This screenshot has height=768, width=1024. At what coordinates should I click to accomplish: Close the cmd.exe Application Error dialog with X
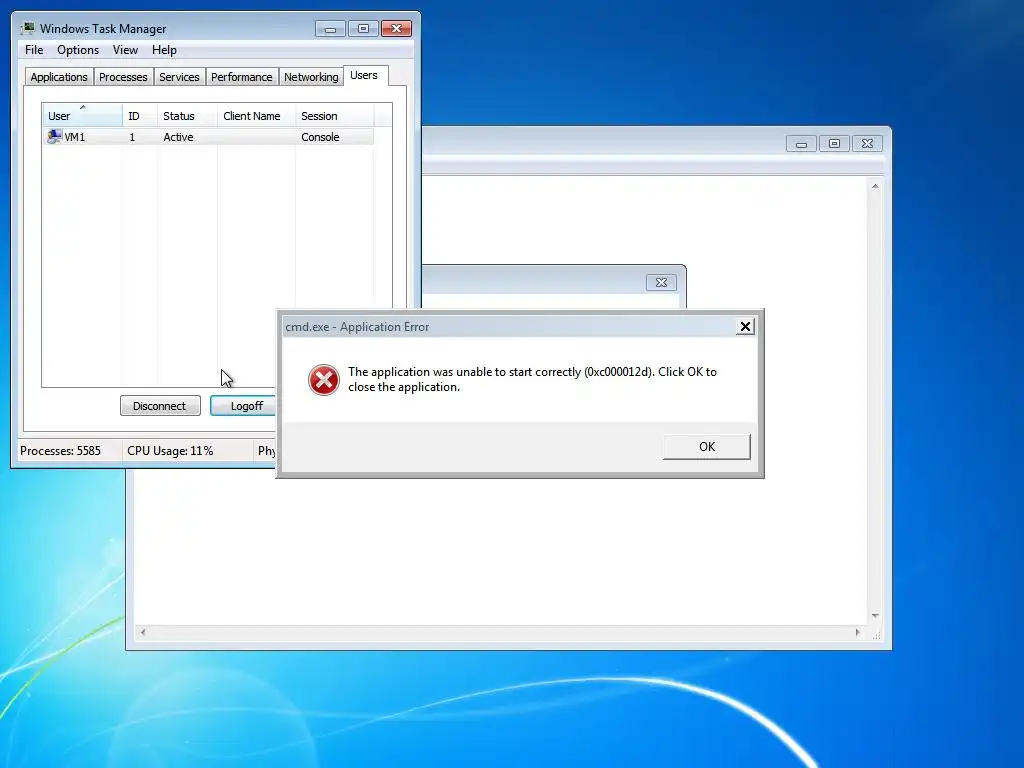[745, 327]
